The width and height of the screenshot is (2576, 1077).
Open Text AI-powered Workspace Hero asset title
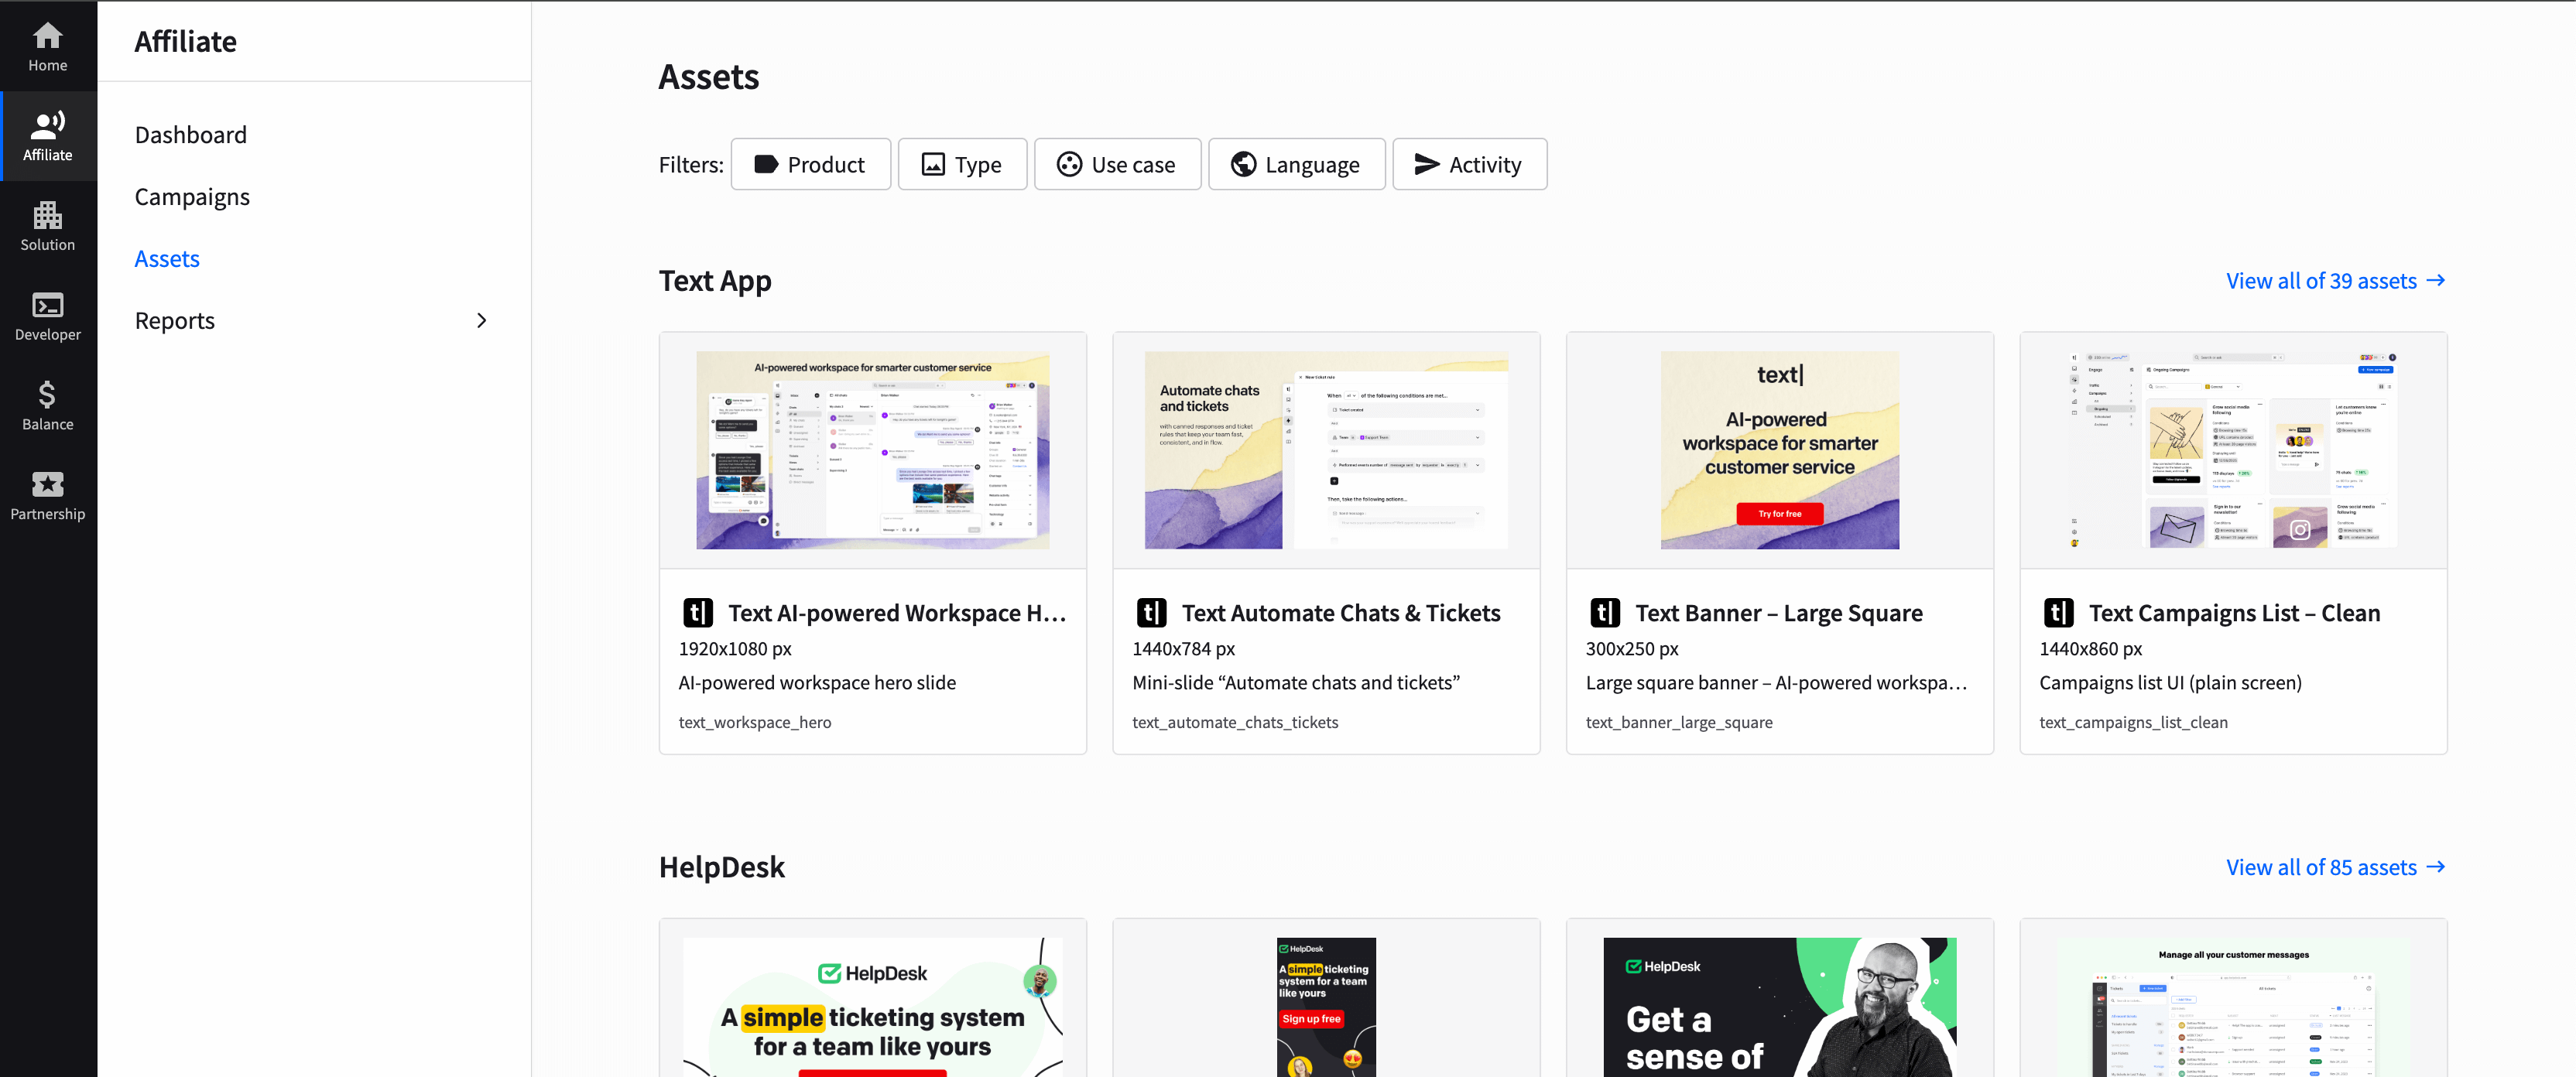click(x=897, y=612)
